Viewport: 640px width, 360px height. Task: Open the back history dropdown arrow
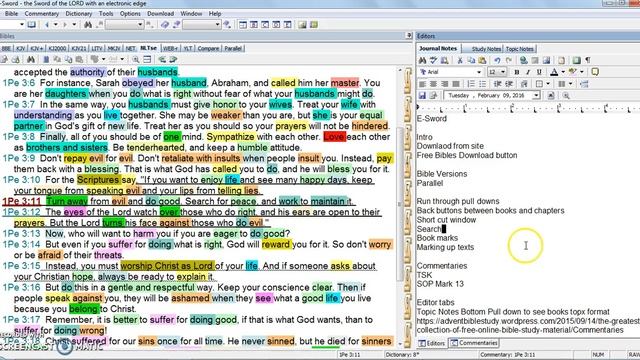point(56,25)
